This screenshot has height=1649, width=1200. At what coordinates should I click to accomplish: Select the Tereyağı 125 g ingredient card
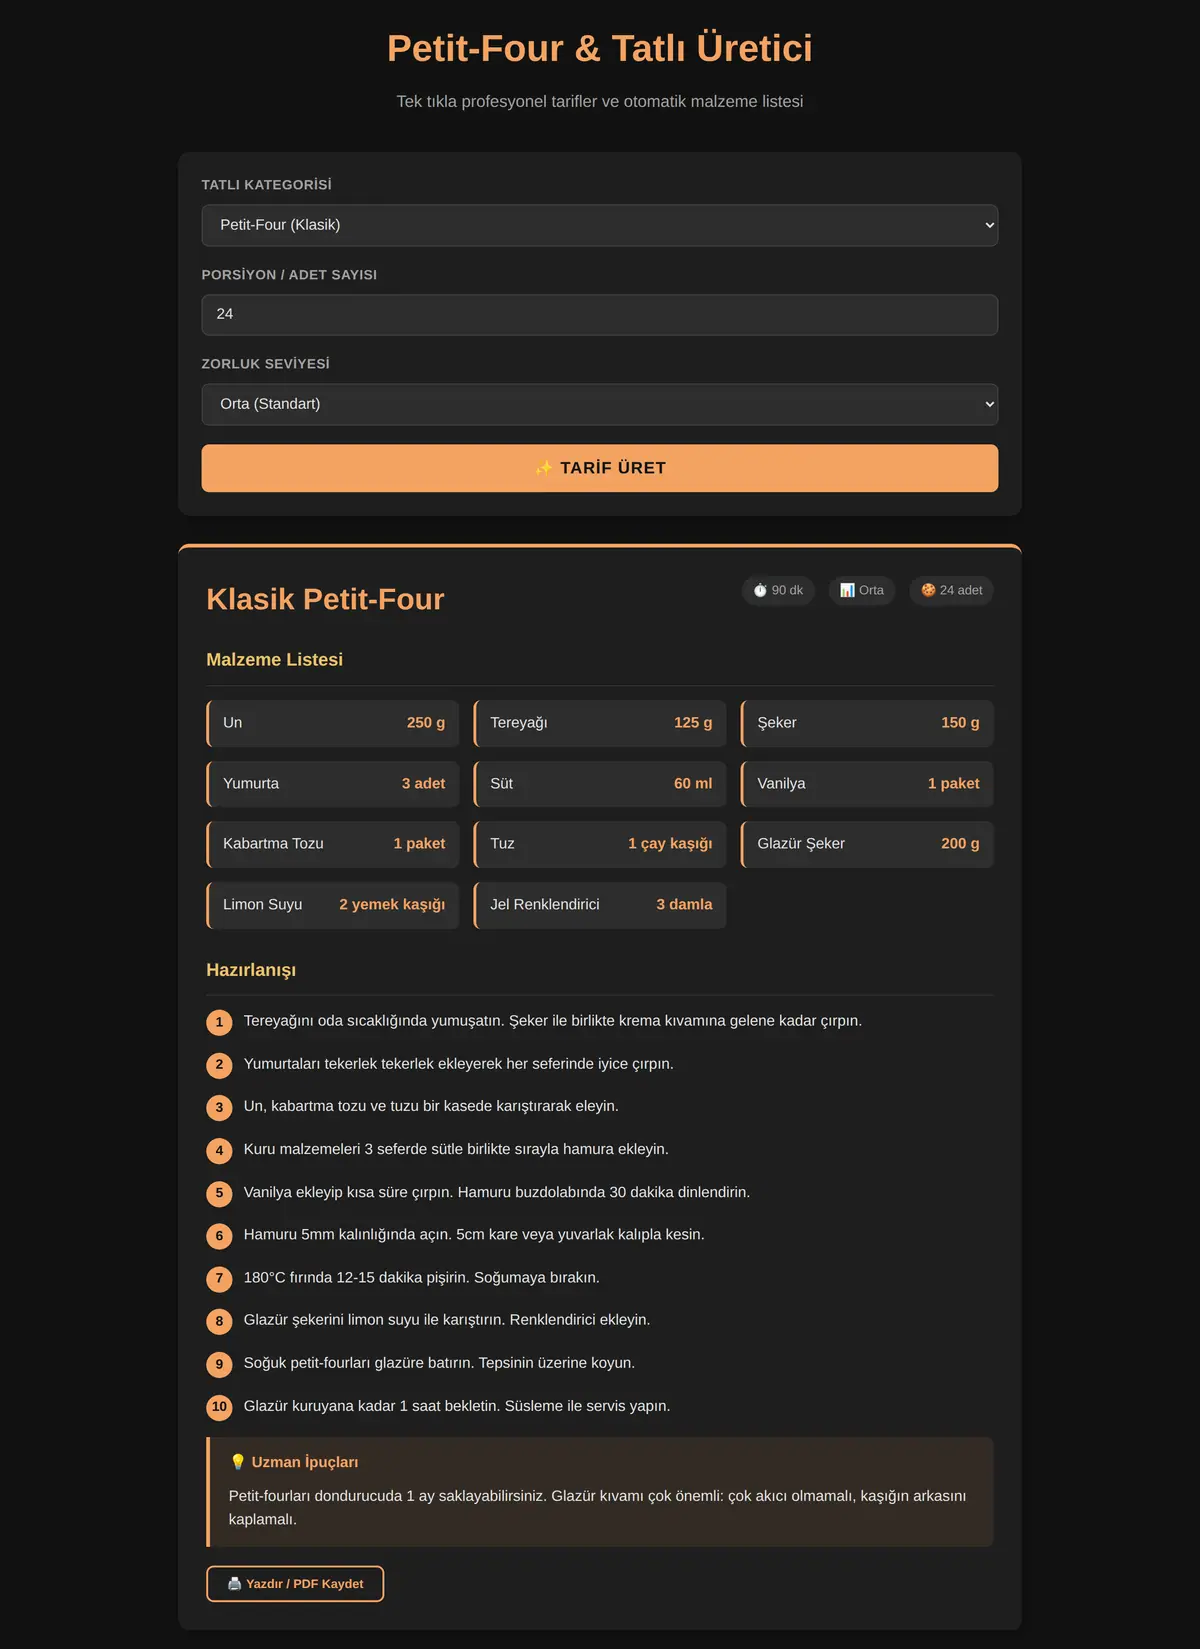[600, 723]
